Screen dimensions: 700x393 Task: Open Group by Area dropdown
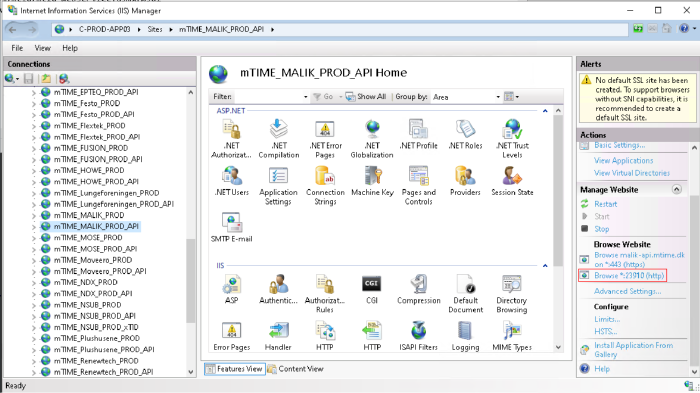click(498, 97)
